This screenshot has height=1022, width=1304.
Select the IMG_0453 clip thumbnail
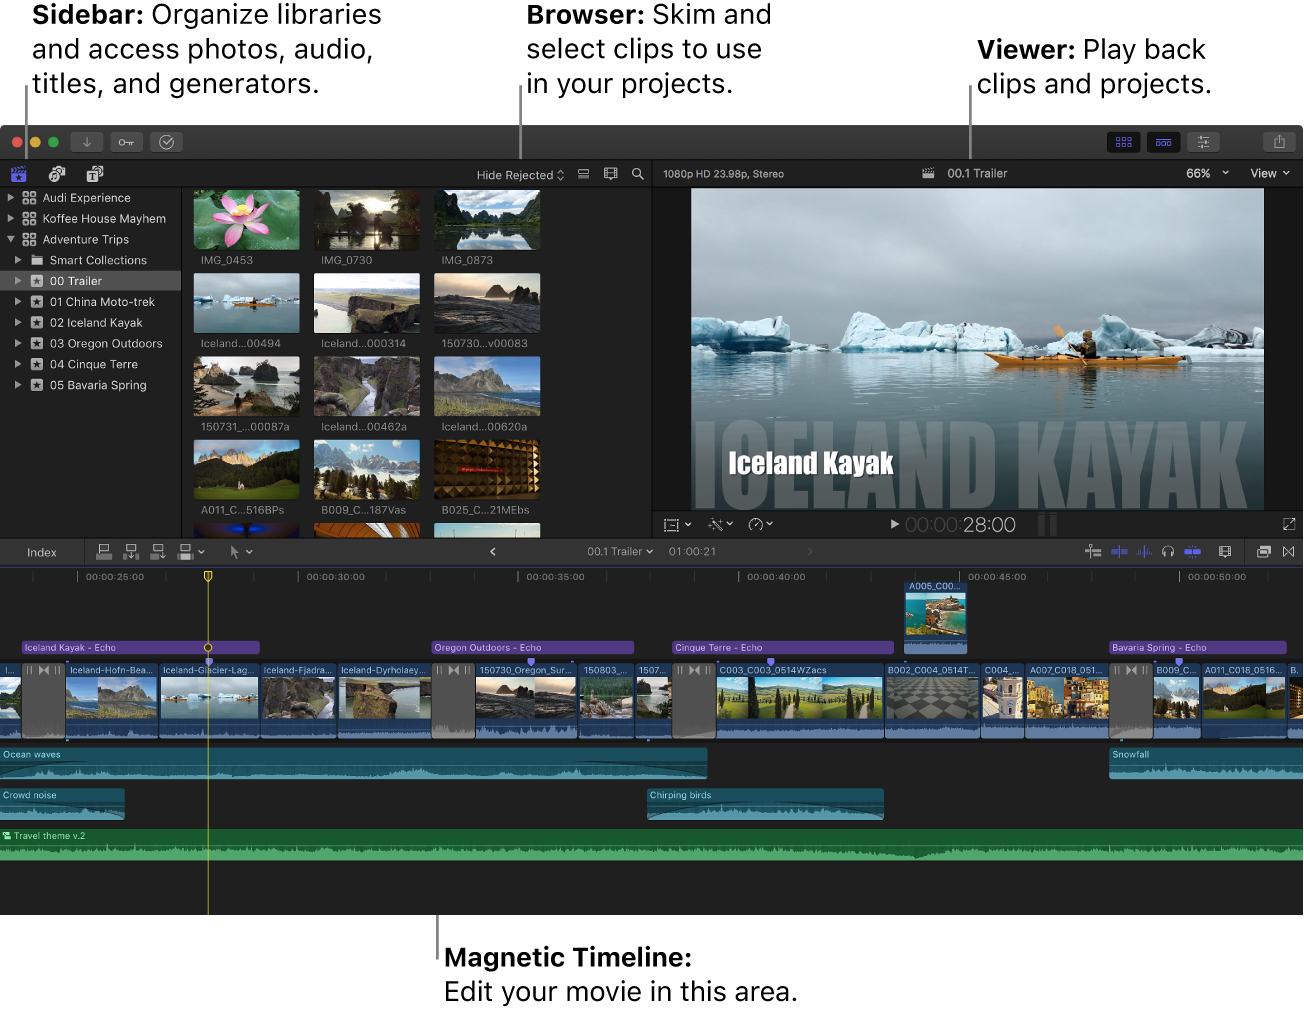(246, 219)
